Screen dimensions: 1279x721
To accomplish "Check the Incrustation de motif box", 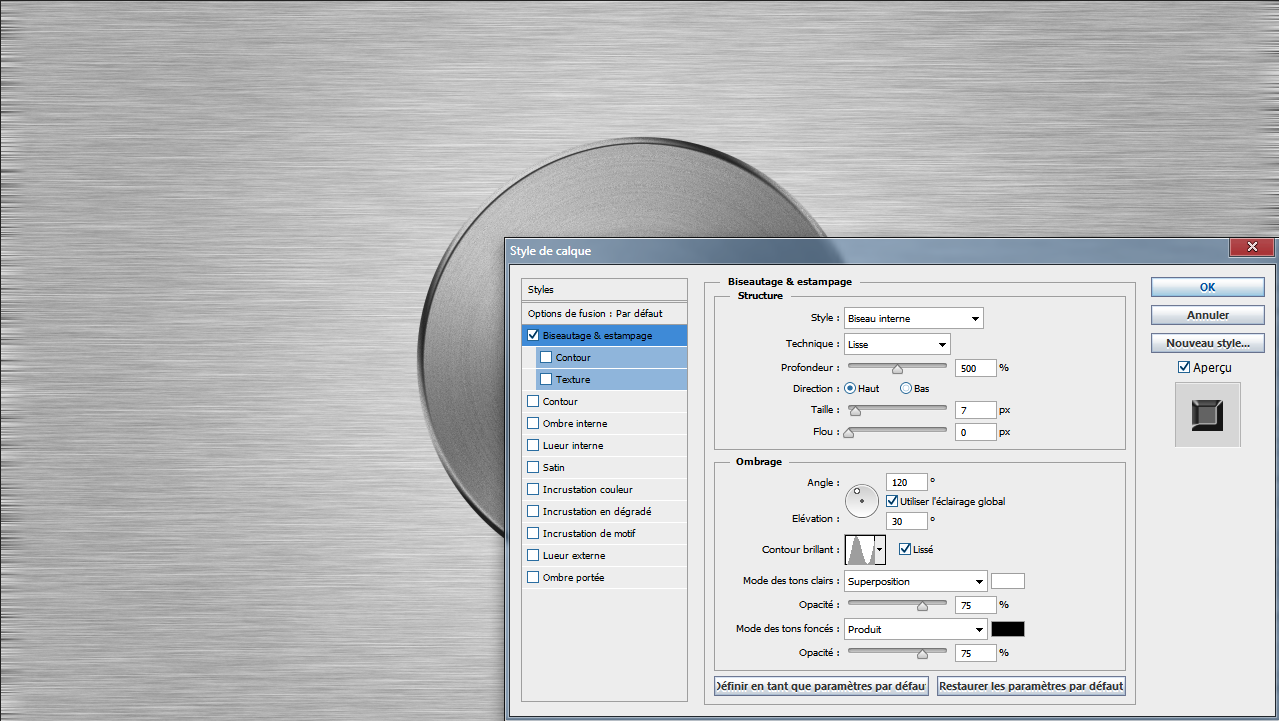I will coord(533,533).
